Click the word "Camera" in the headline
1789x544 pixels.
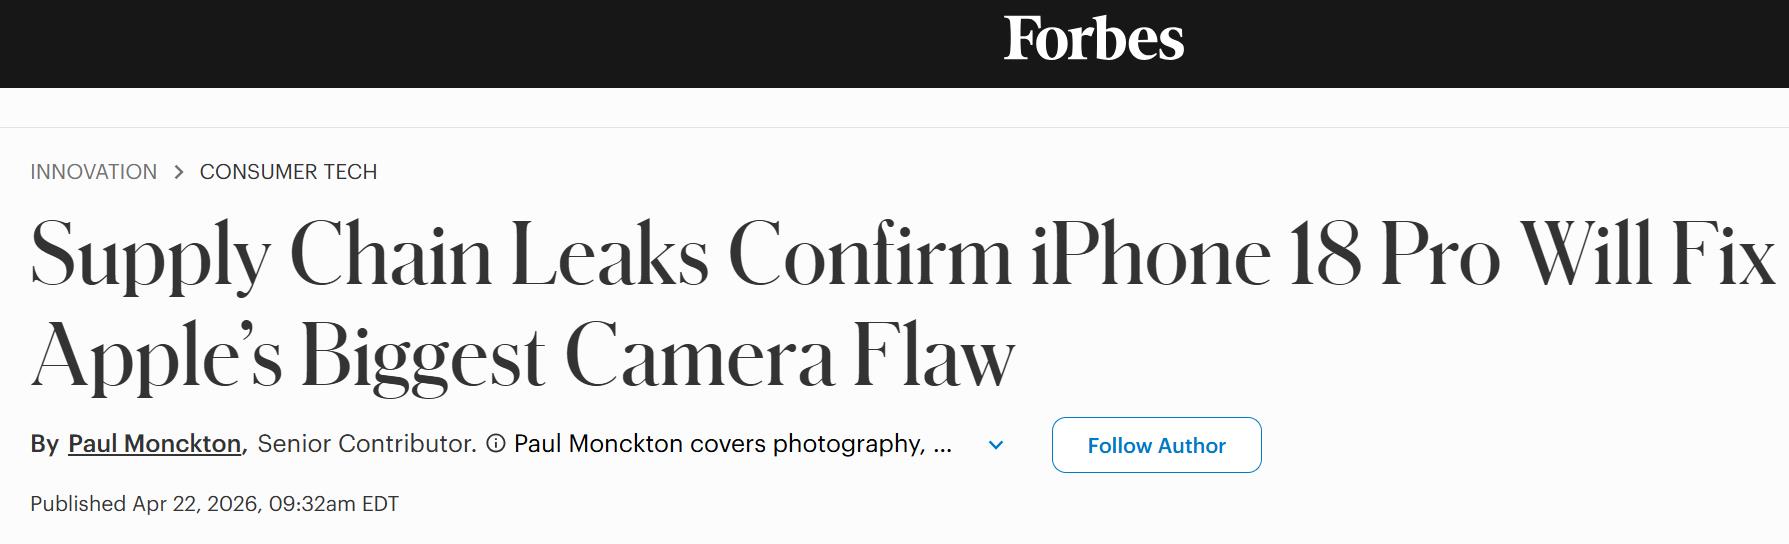(x=699, y=357)
